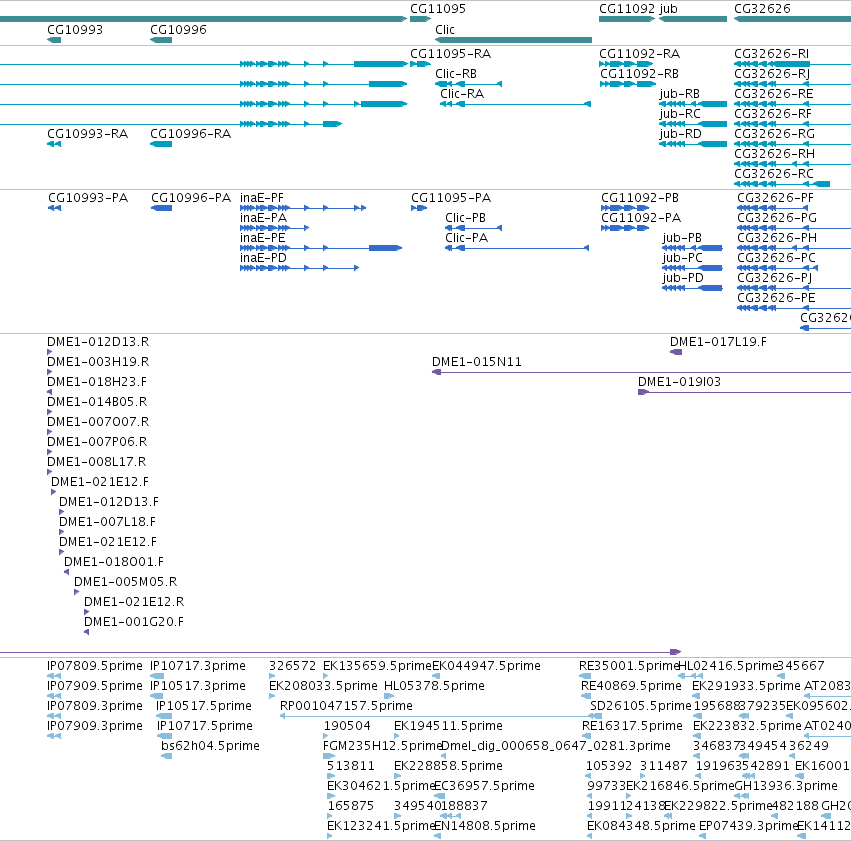
Task: Click the Clic-PB protein label
Action: click(465, 218)
